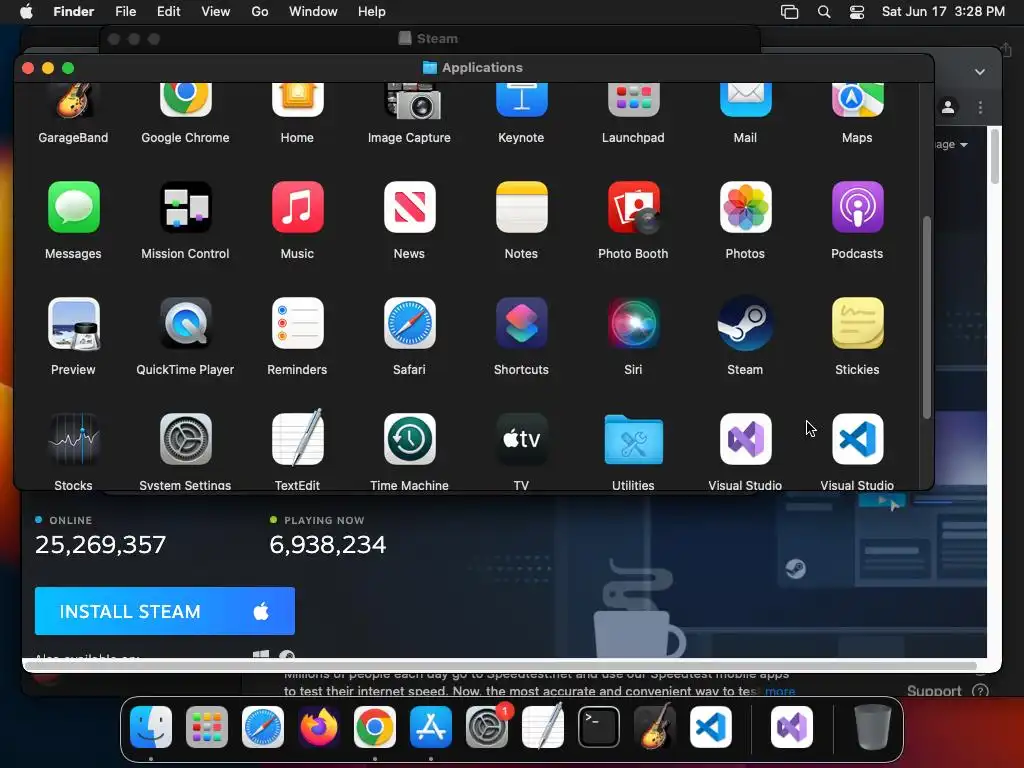Open Launchpad from the Dock
This screenshot has width=1024, height=768.
click(207, 727)
